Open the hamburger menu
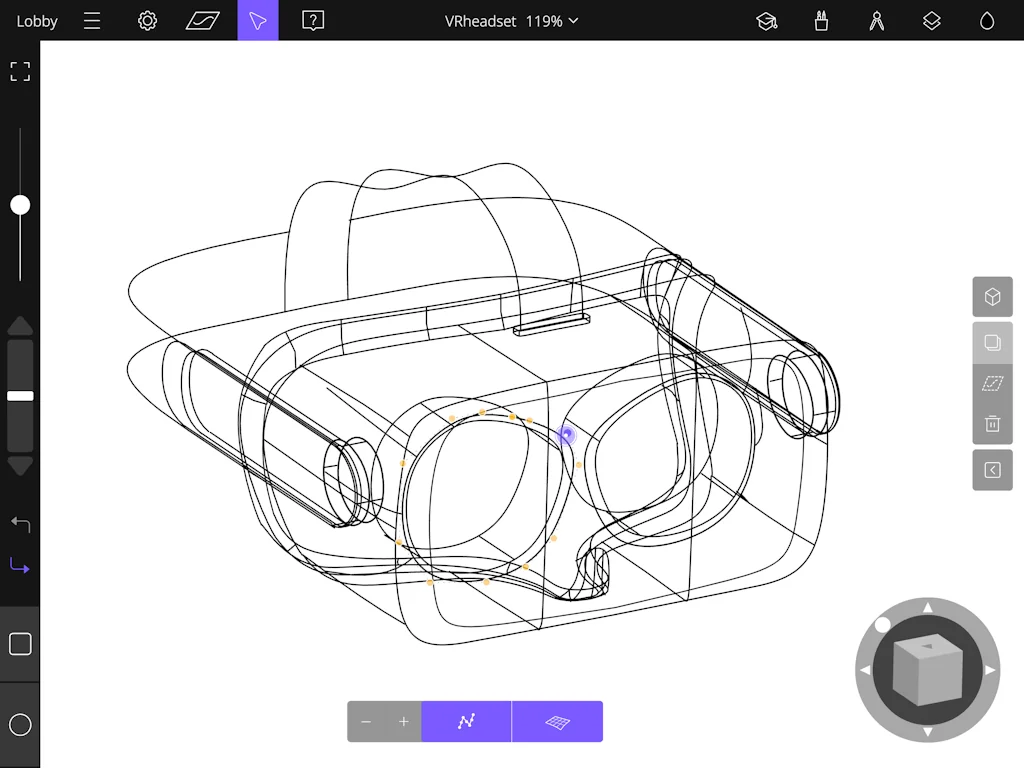Viewport: 1024px width, 768px height. [x=91, y=20]
